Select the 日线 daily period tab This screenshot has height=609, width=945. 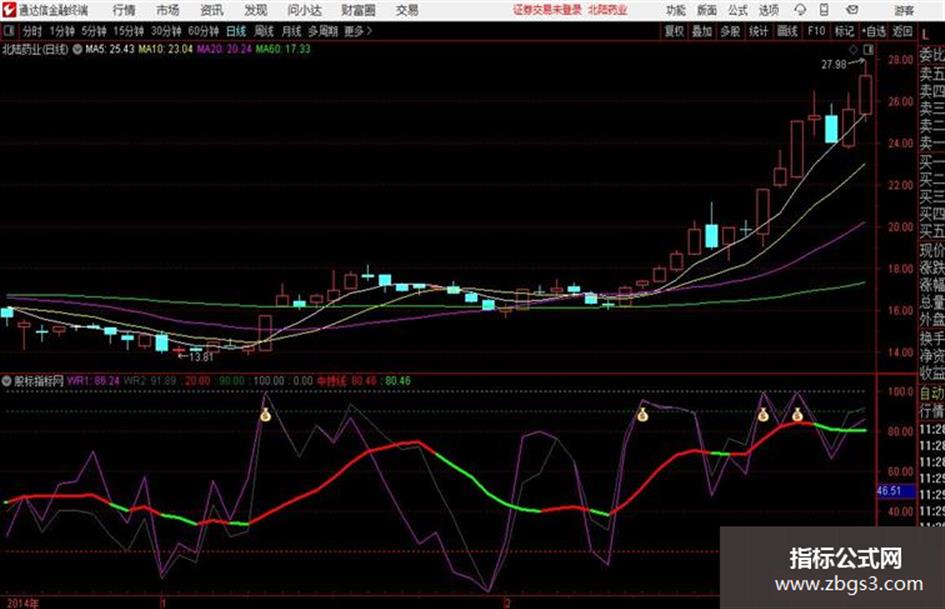236,31
